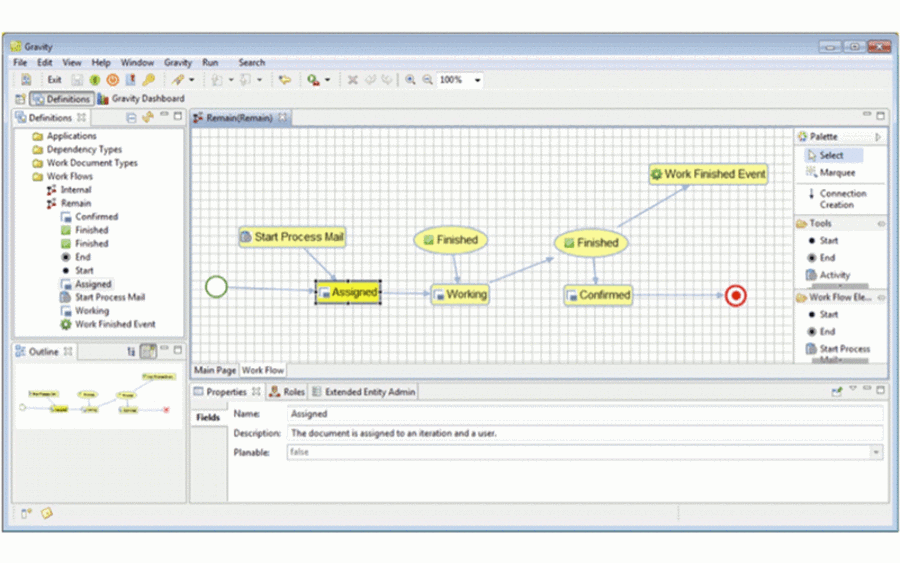
Task: Open the Roles tab
Action: [x=288, y=392]
